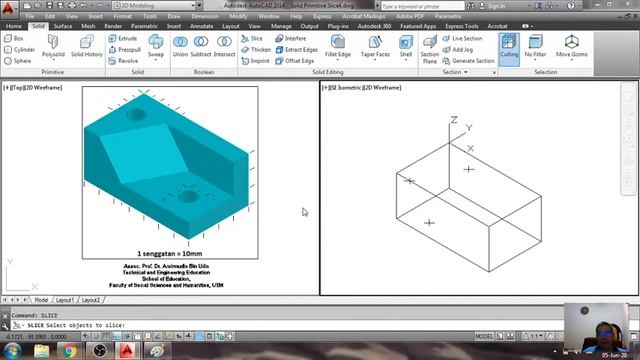
Task: Click the Shell tool
Action: [406, 46]
